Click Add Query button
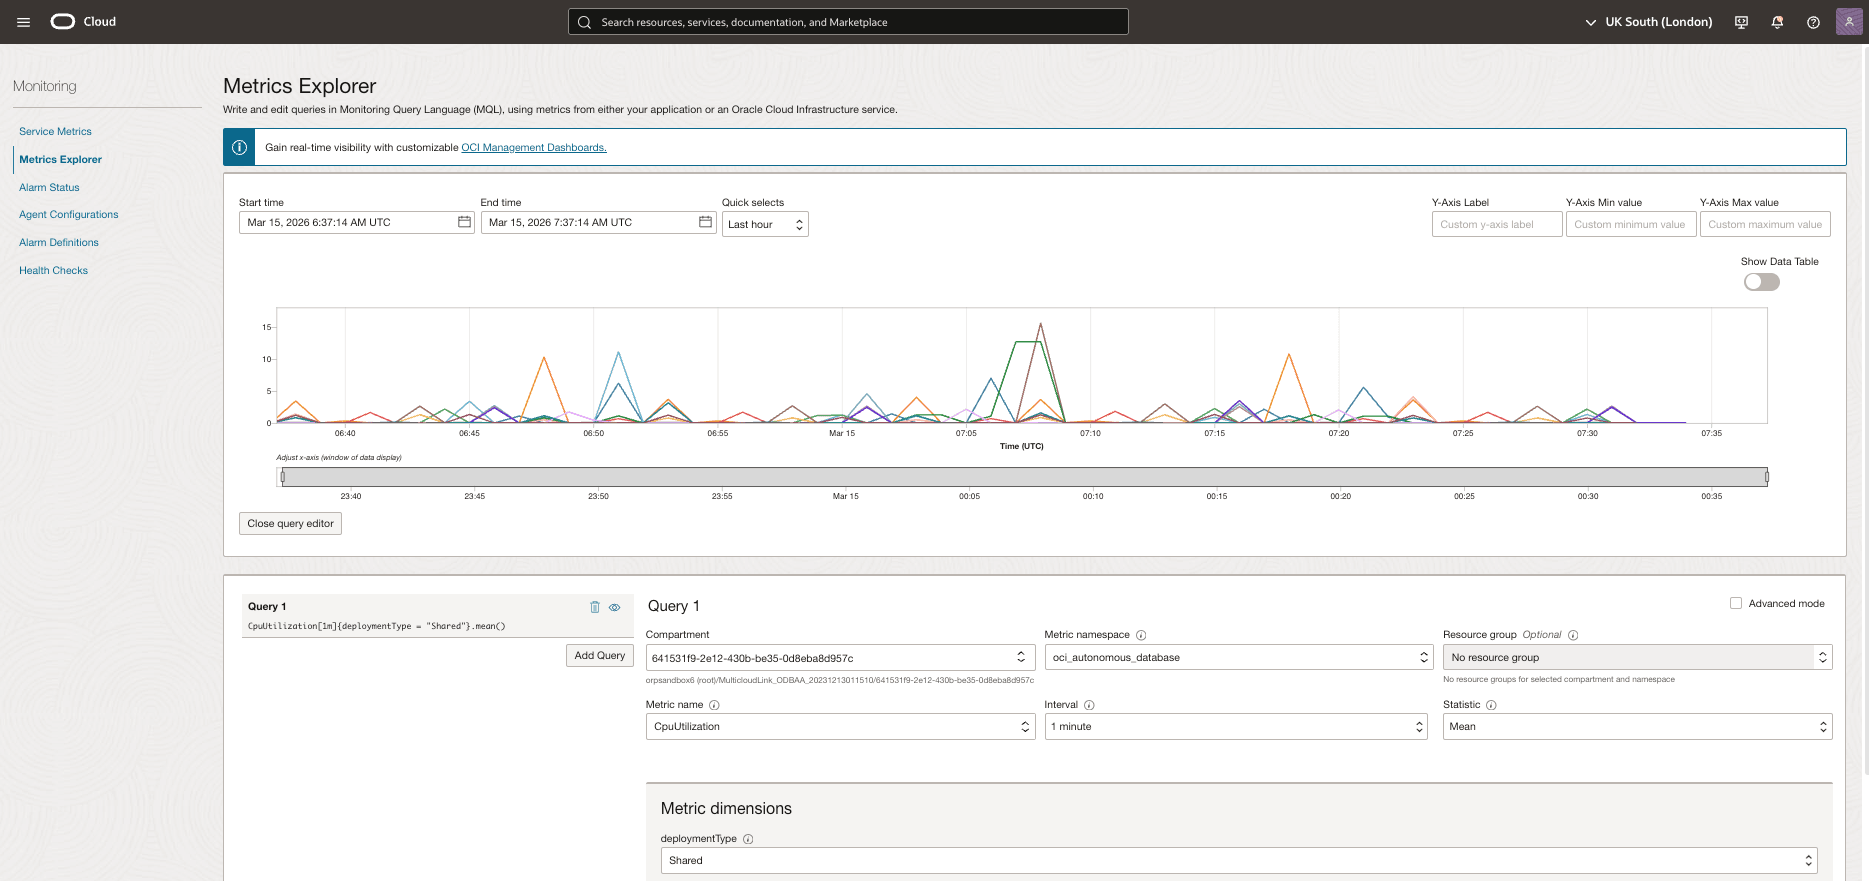This screenshot has height=881, width=1869. click(600, 655)
